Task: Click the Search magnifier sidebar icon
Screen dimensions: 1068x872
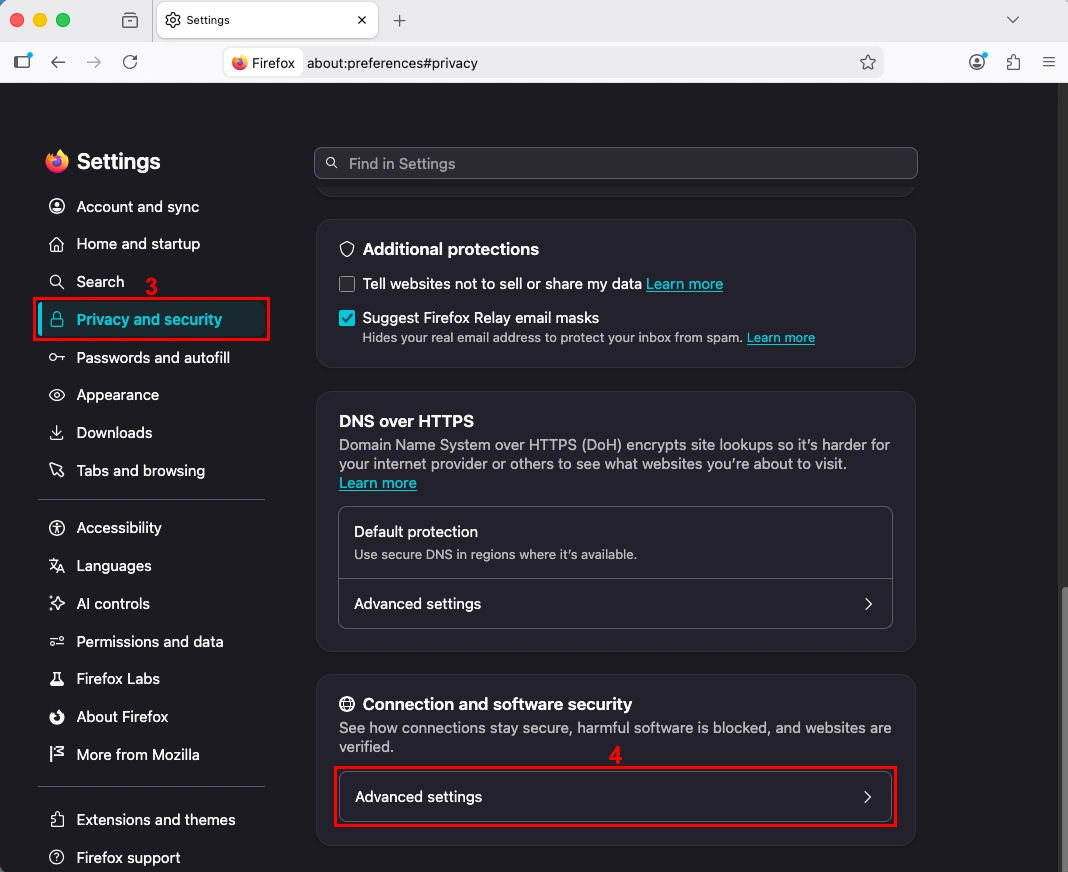Action: [57, 282]
